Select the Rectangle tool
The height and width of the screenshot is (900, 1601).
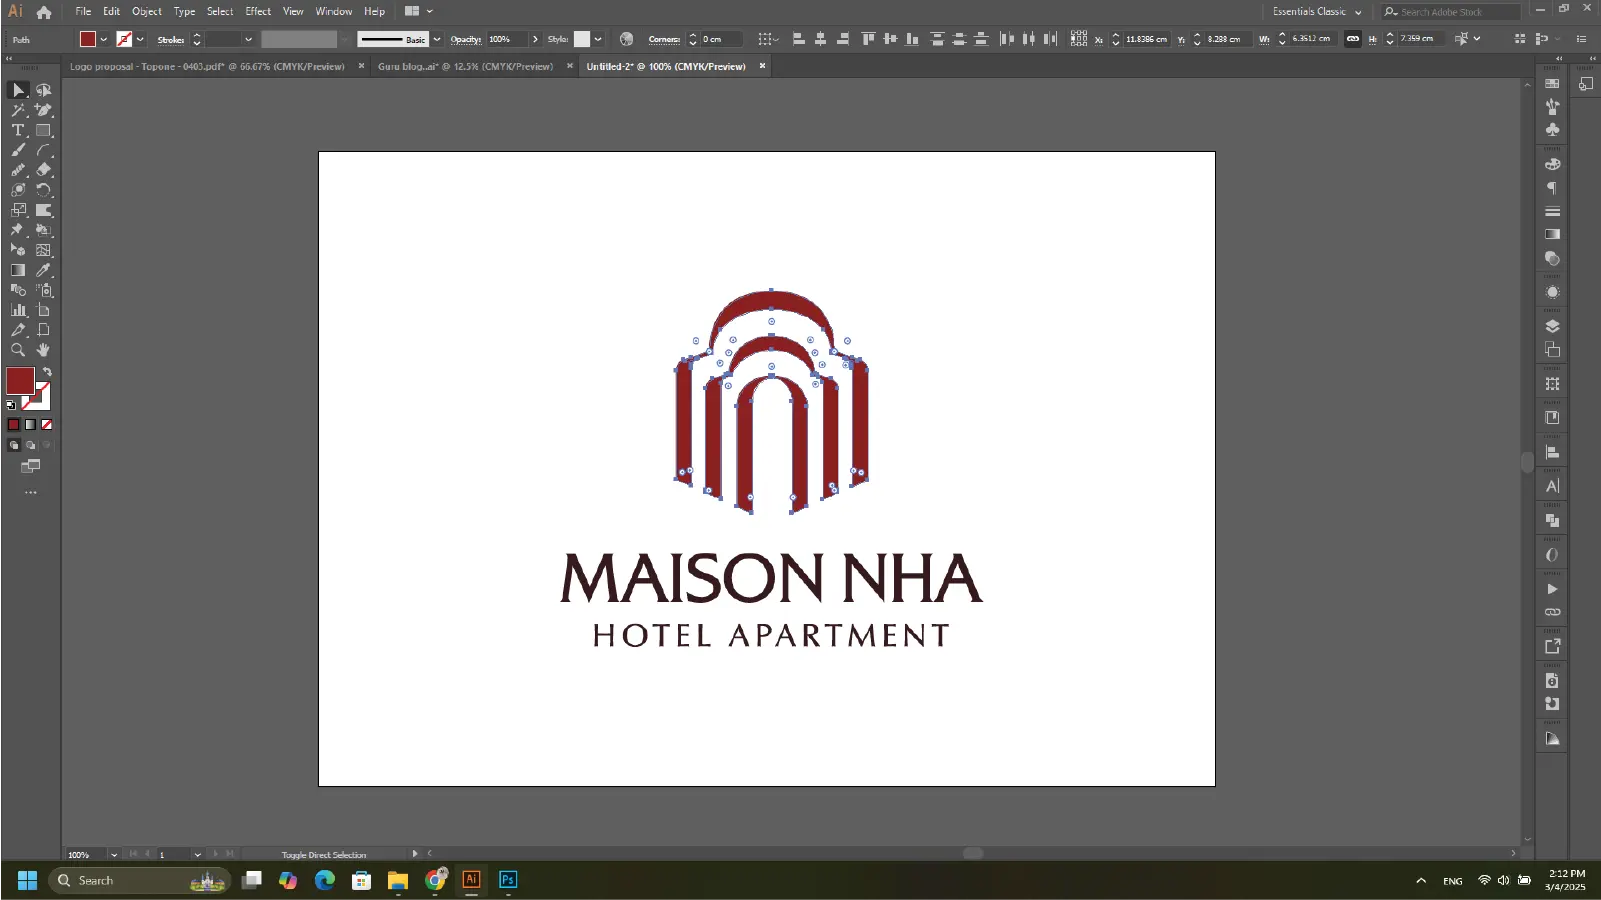pos(43,130)
